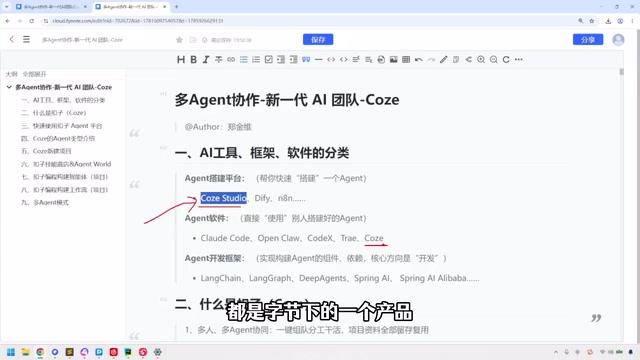The height and width of the screenshot is (360, 640).
Task: Click the Claude Code list line
Action: (292, 238)
